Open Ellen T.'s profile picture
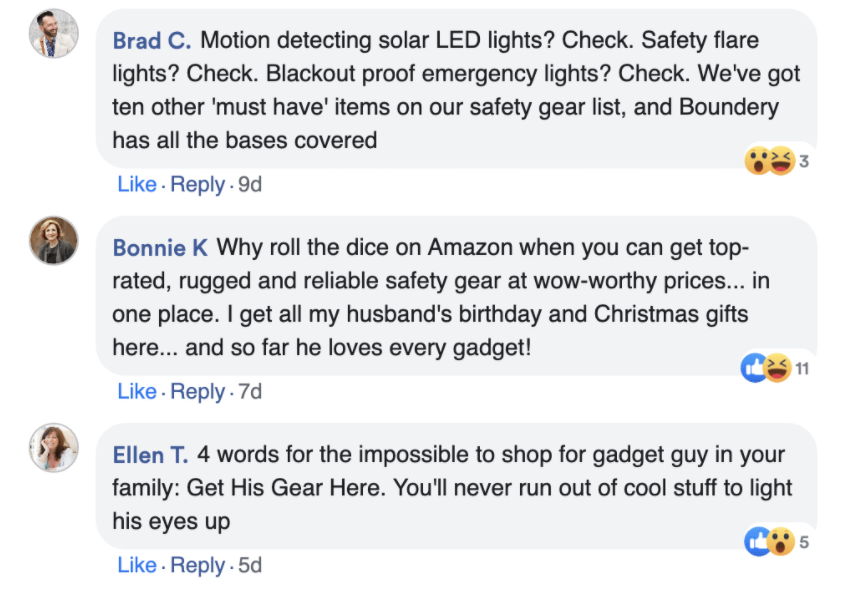This screenshot has width=848, height=612. (x=53, y=447)
